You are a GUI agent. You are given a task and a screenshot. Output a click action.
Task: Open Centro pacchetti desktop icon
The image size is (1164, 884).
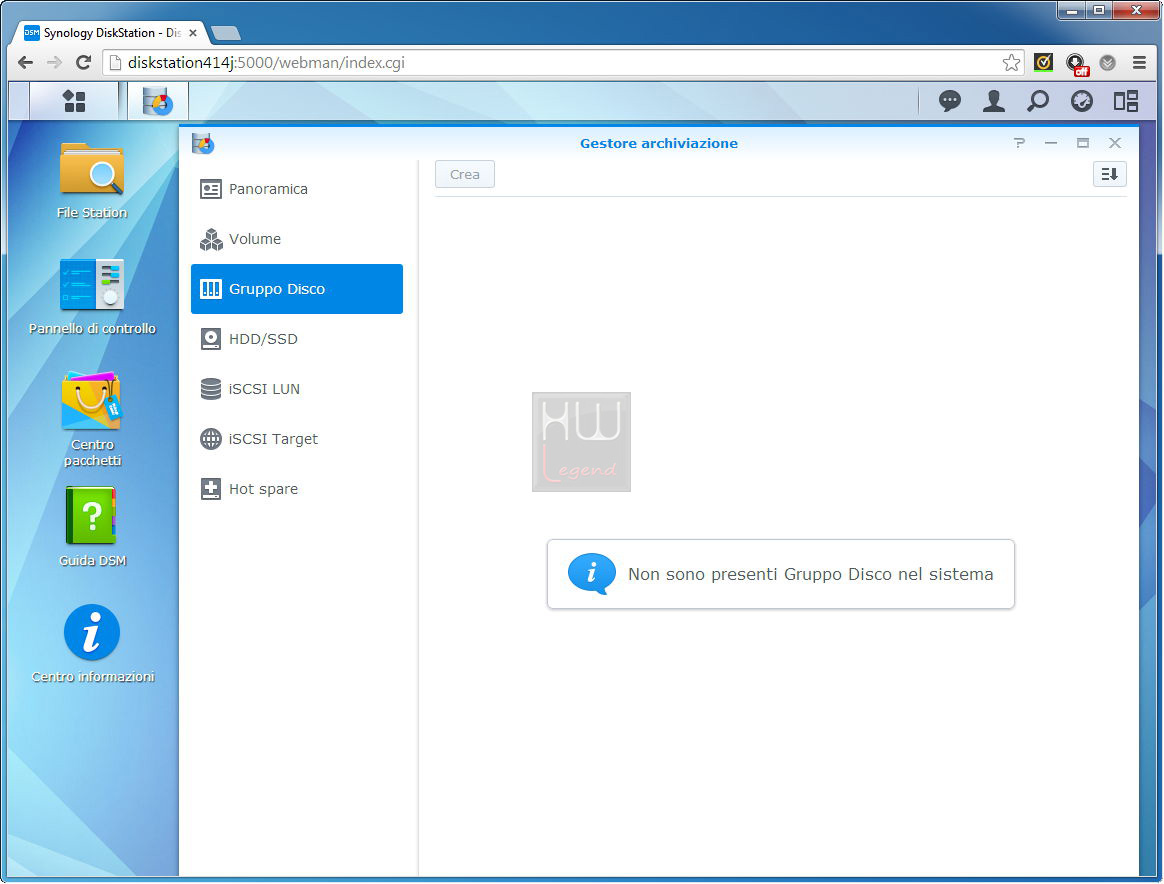pyautogui.click(x=92, y=419)
